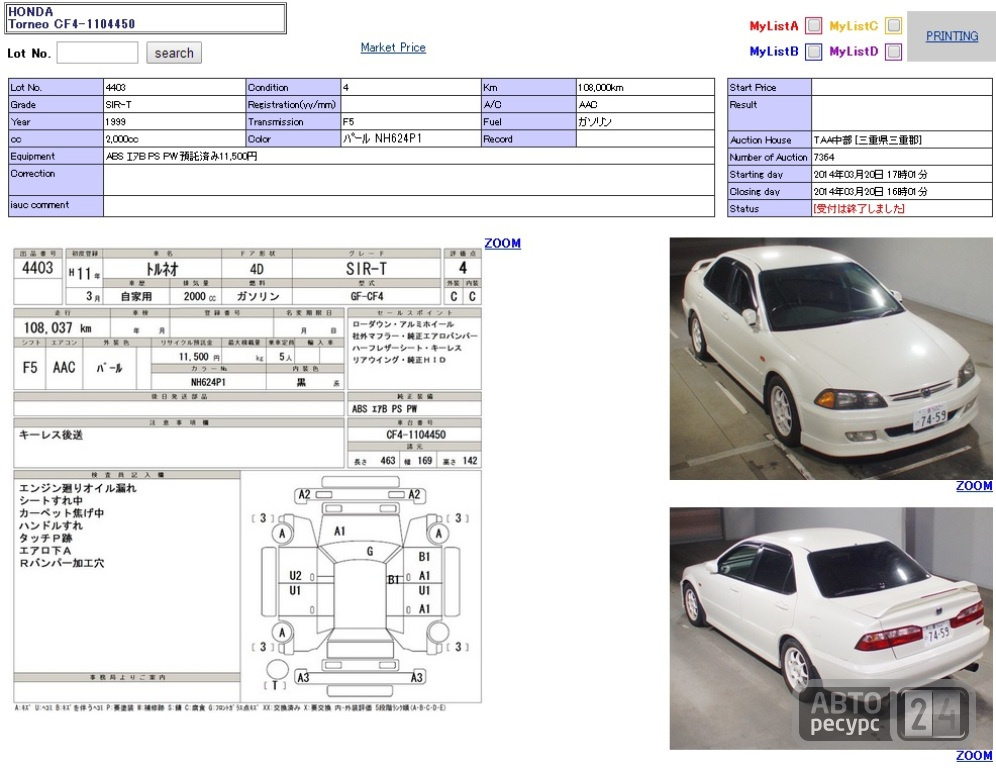Select the Lot No. value 4403
This screenshot has height=768, width=996.
[x=116, y=88]
